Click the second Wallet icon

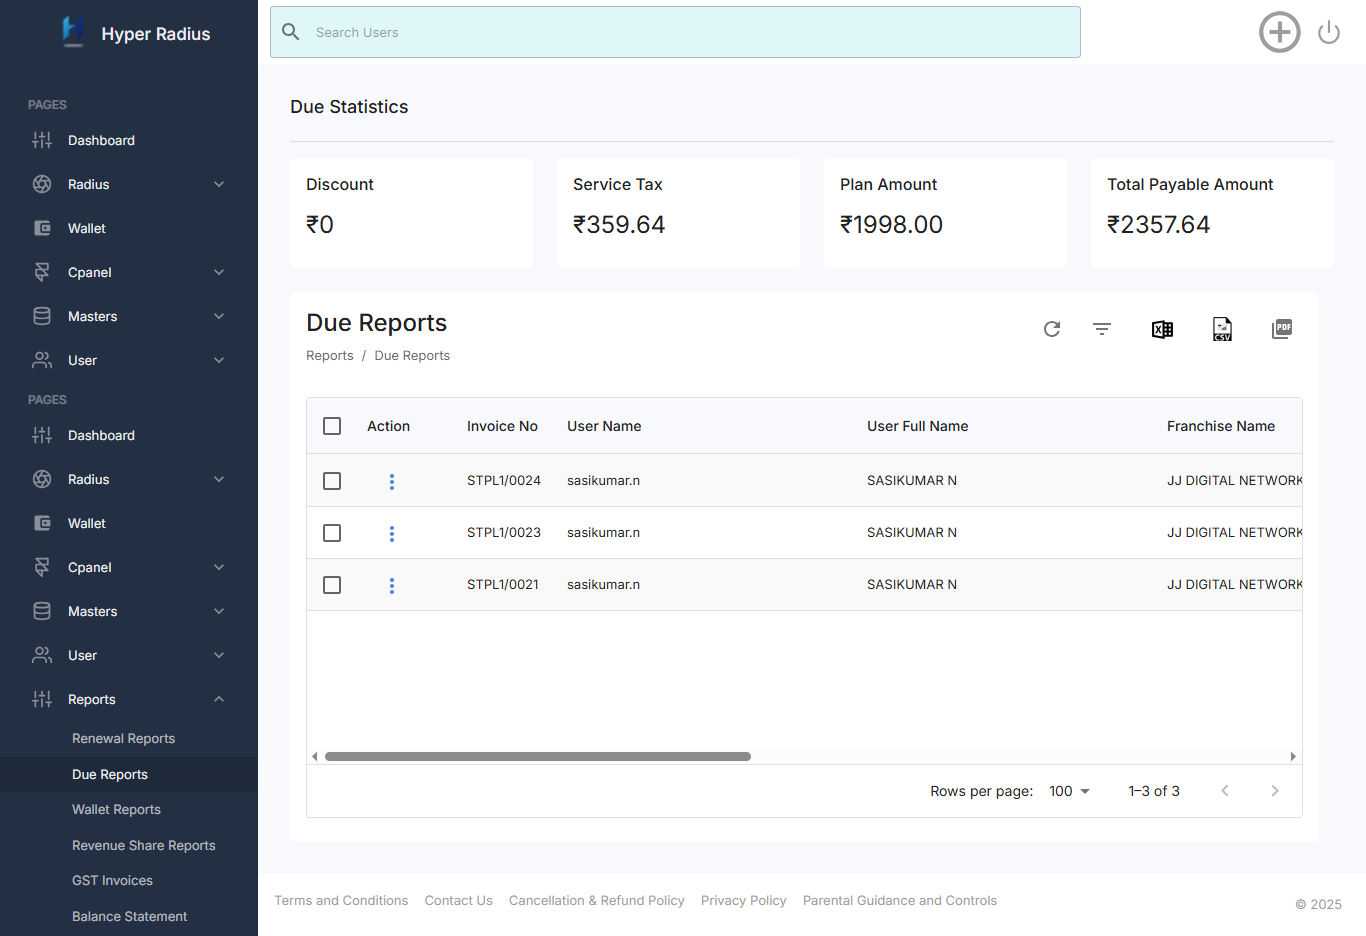[42, 523]
